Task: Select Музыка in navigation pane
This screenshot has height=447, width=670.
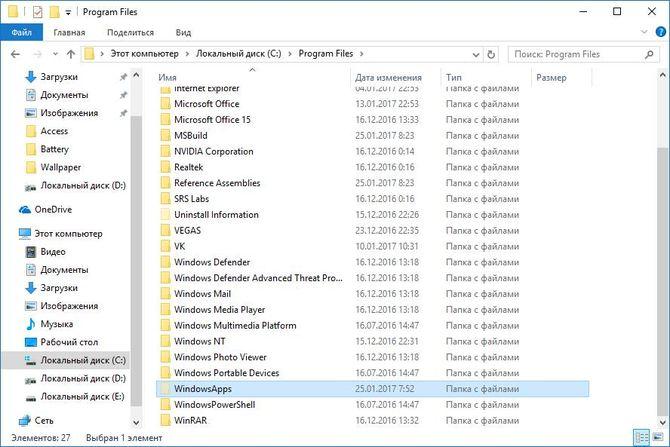Action: coord(56,324)
